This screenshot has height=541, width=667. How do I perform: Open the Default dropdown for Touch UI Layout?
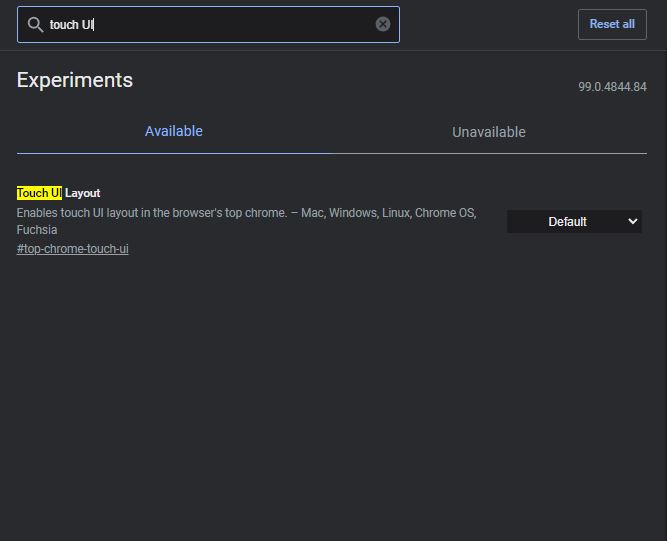(574, 222)
